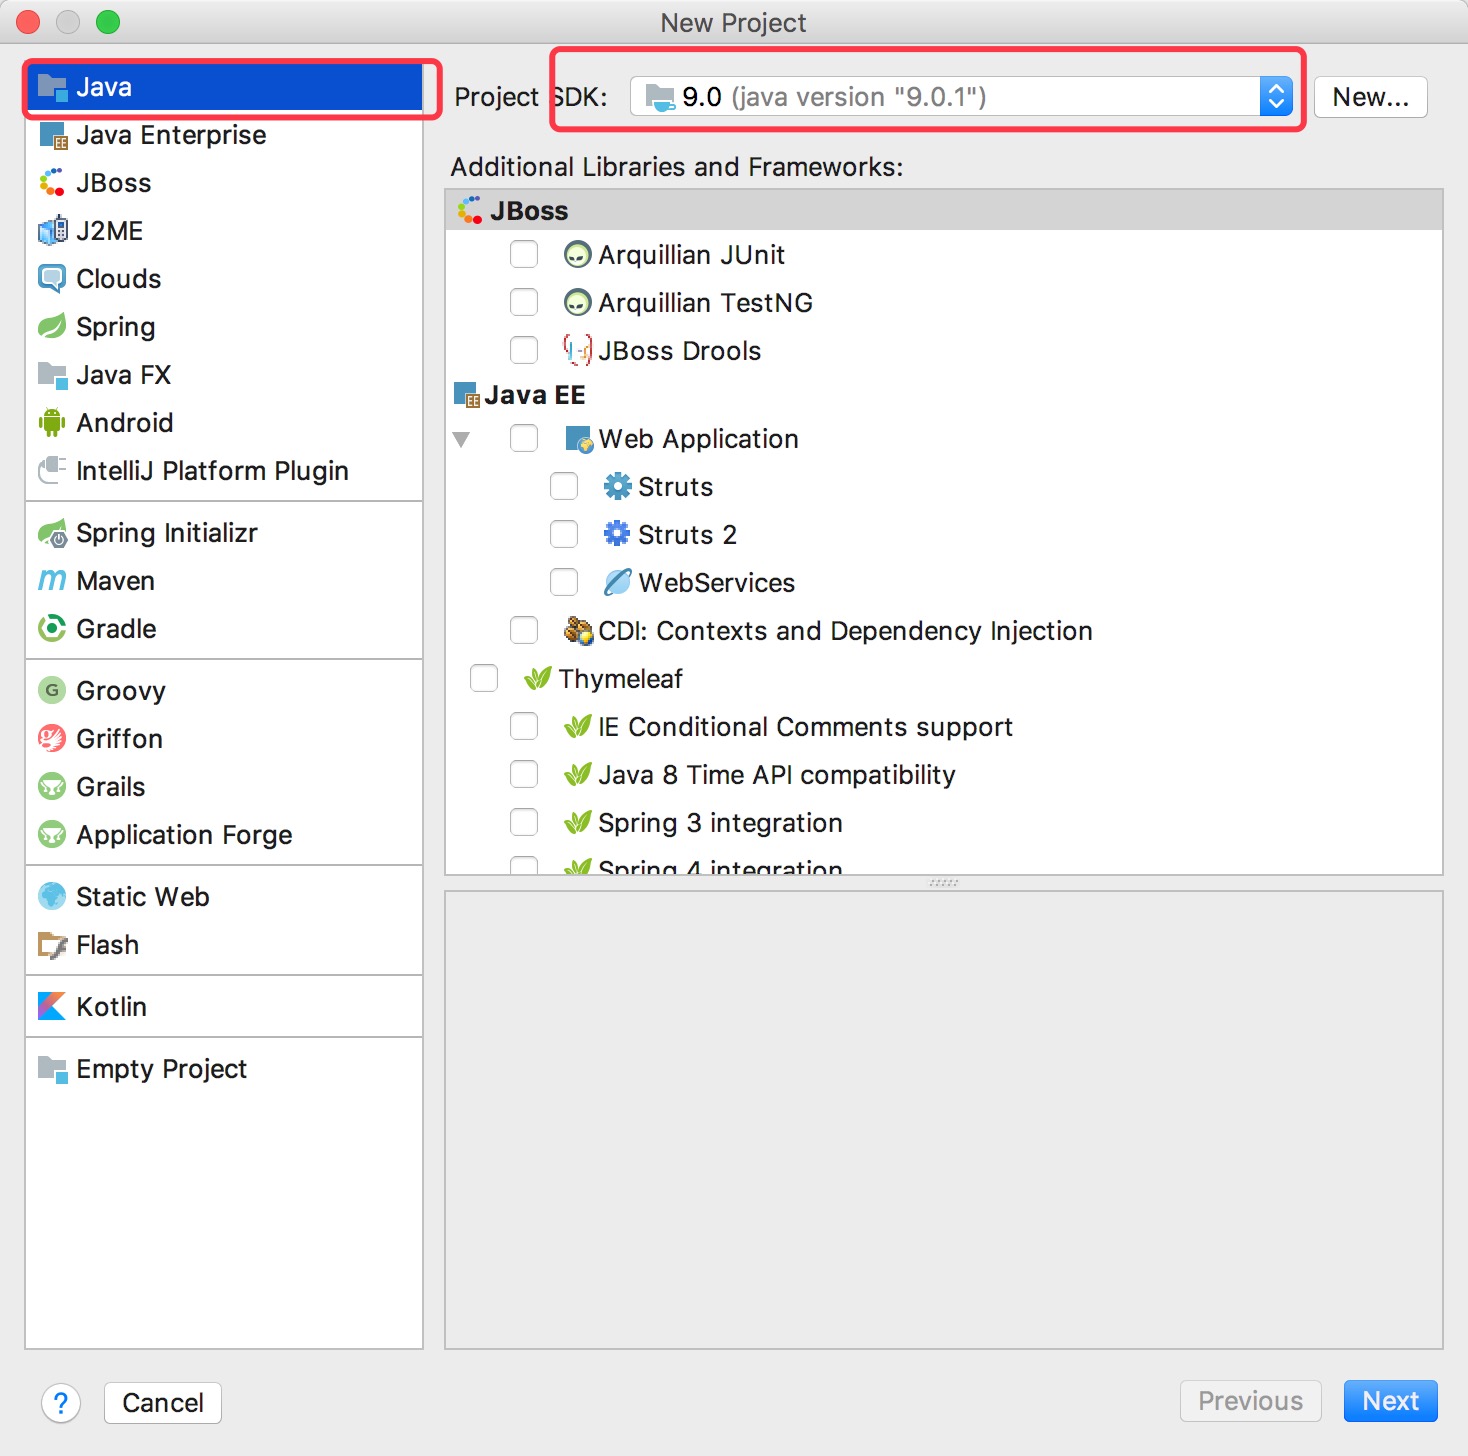Click the New... SDK button
This screenshot has width=1468, height=1456.
click(x=1370, y=97)
